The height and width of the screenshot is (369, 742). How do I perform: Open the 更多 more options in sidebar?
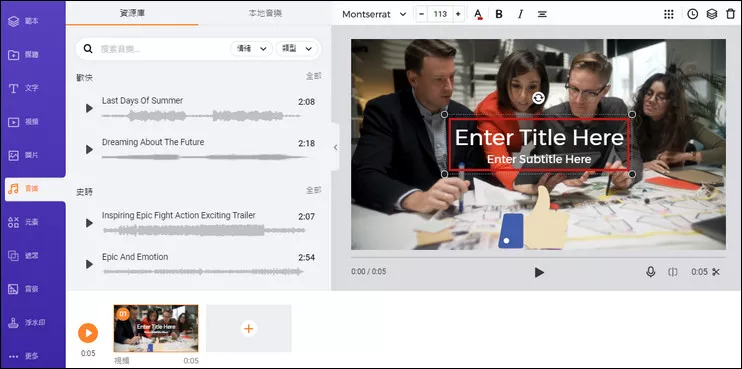[x=24, y=356]
